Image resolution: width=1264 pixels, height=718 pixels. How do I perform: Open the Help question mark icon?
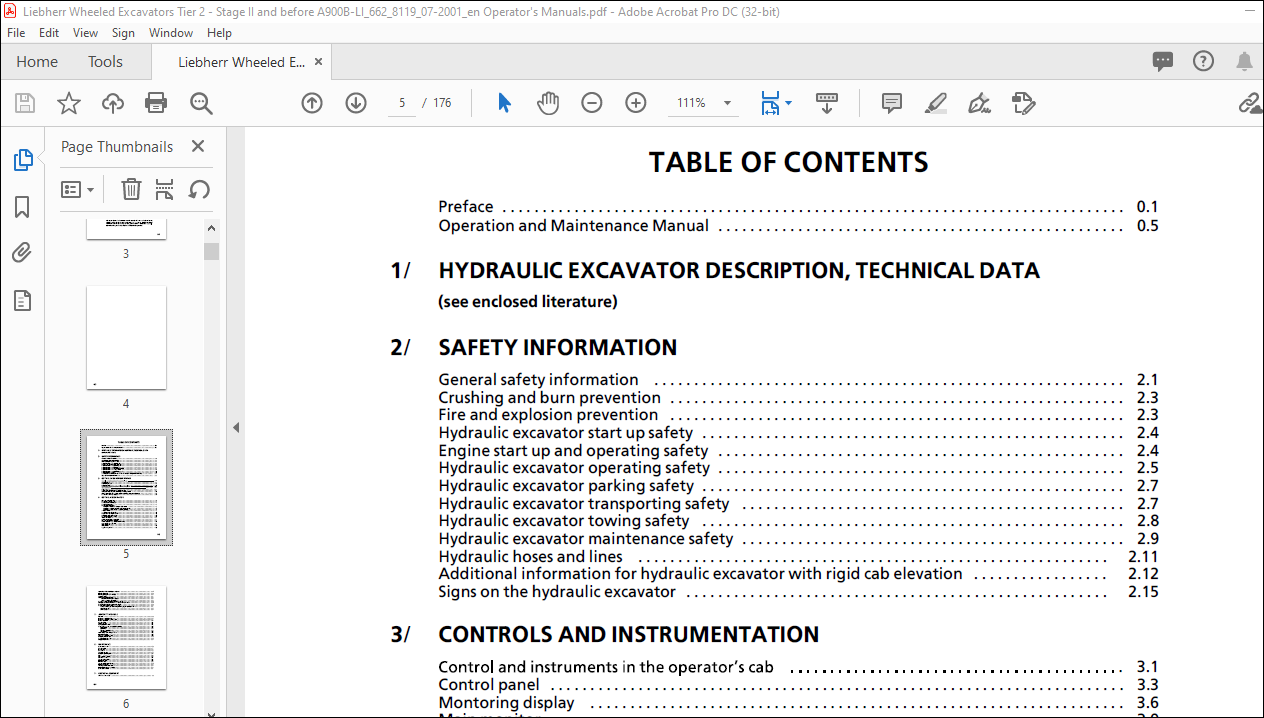1203,61
